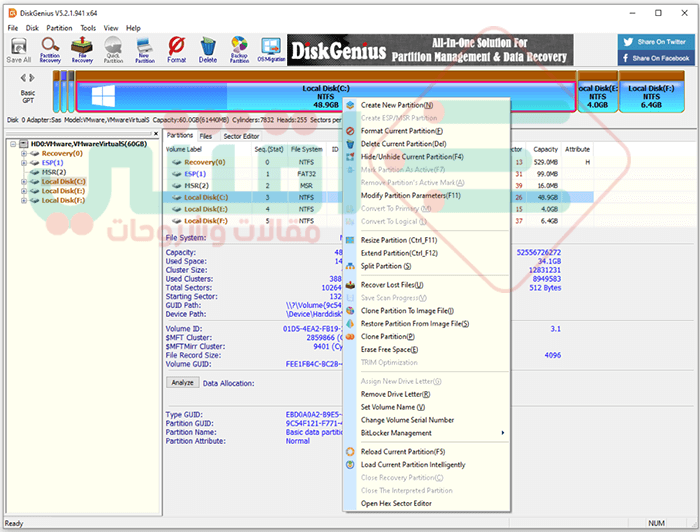The height and width of the screenshot is (532, 700).
Task: Expand Local Disk(E:) in the tree
Action: tap(24, 191)
